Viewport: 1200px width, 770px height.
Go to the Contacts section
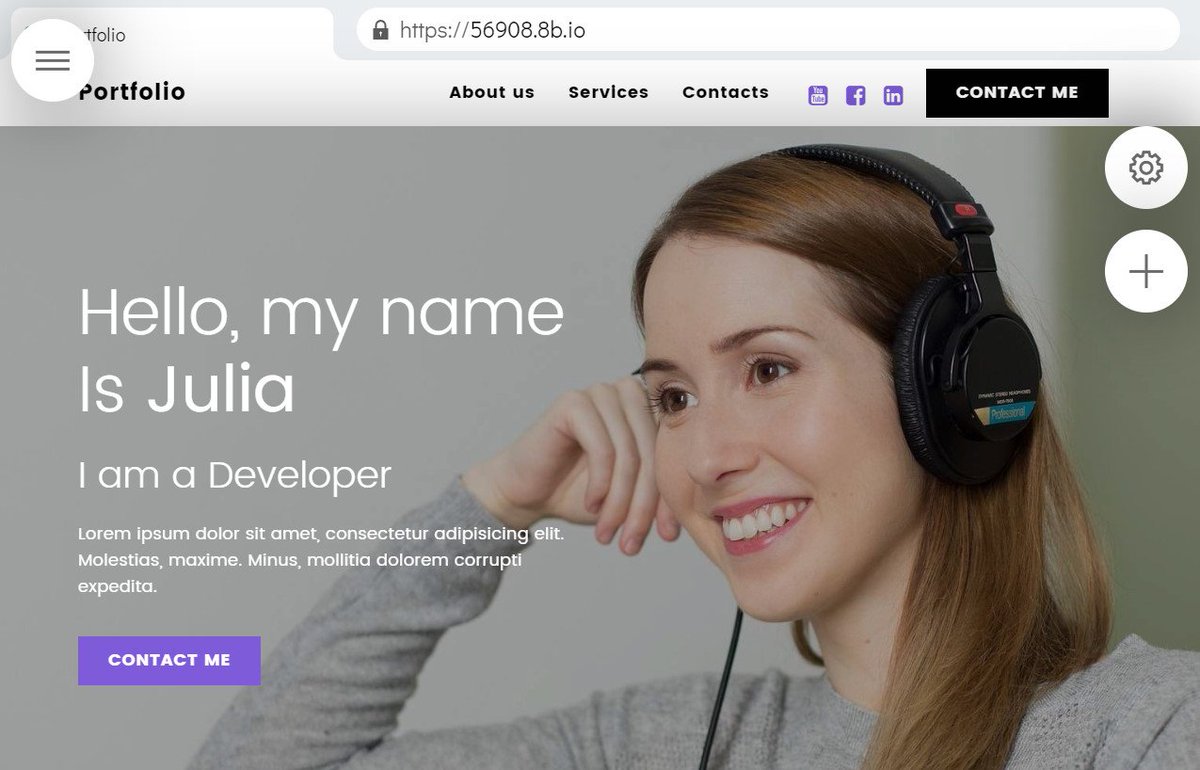tap(726, 92)
